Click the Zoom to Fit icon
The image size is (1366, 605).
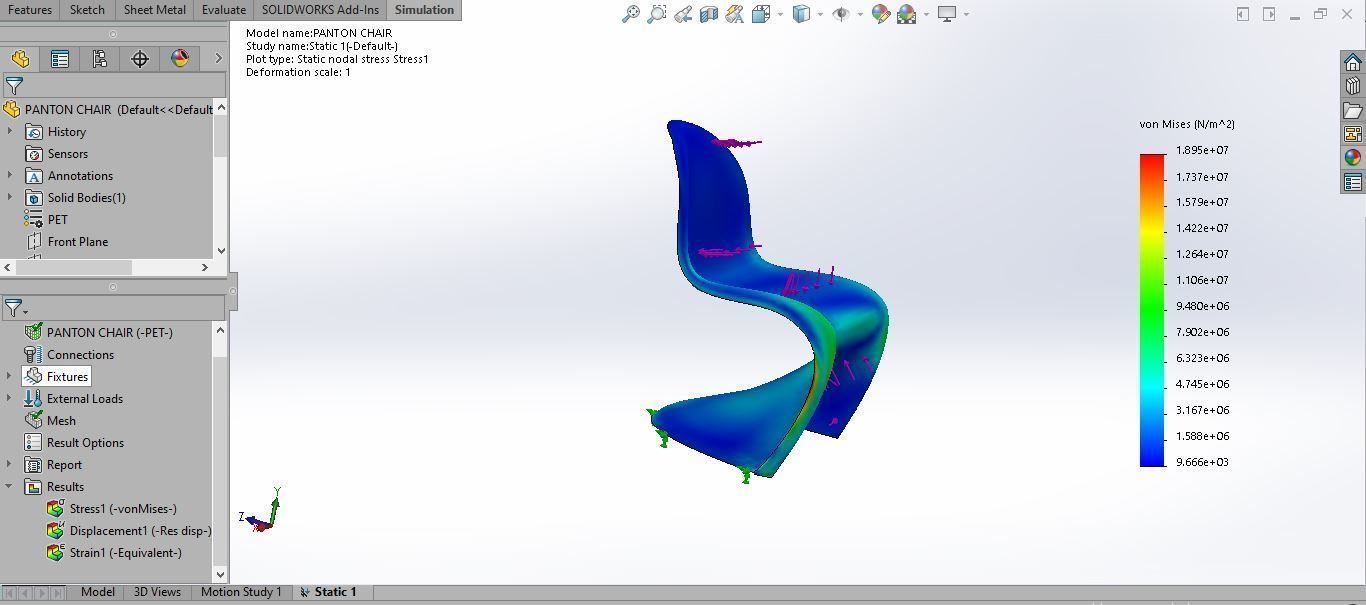coord(631,14)
